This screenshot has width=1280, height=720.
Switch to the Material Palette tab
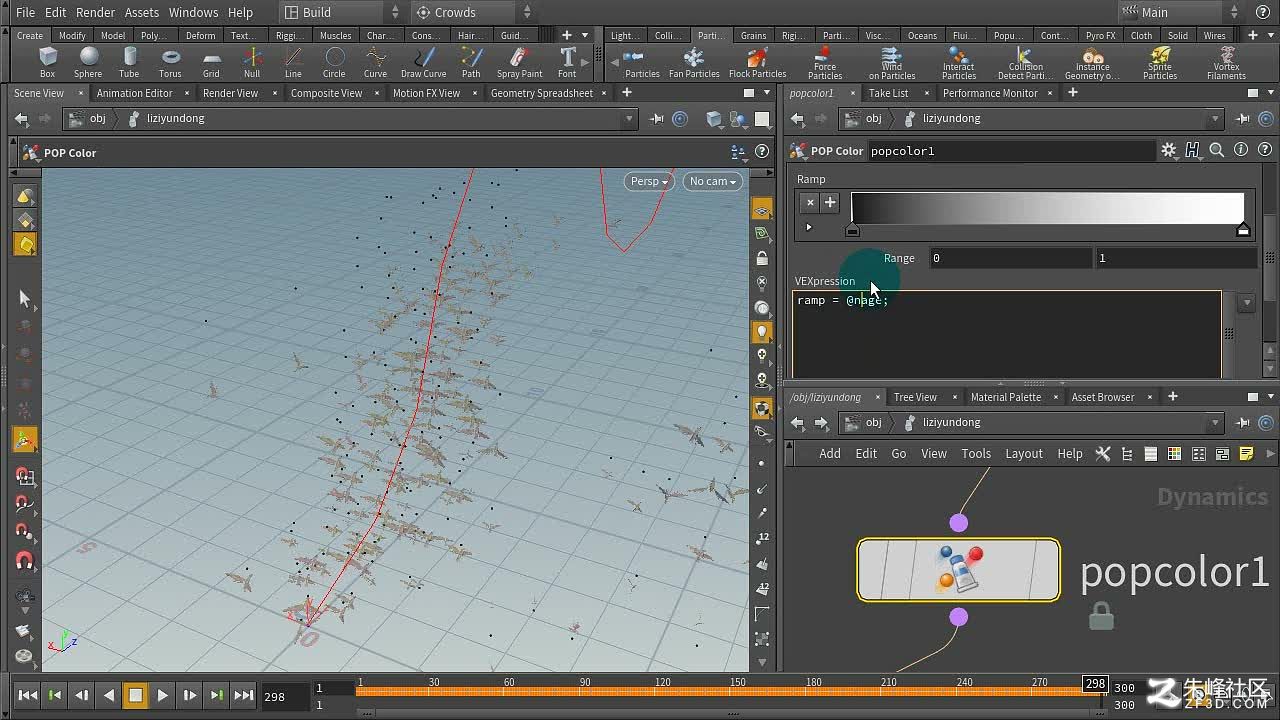(x=1005, y=397)
